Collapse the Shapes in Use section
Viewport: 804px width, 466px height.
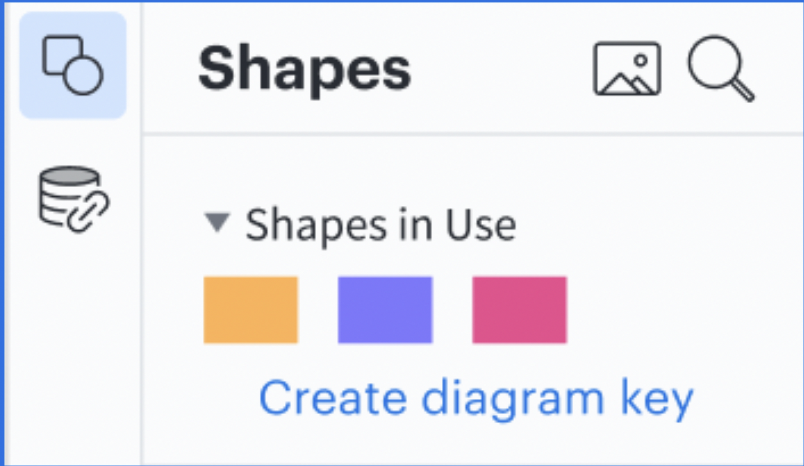point(217,223)
